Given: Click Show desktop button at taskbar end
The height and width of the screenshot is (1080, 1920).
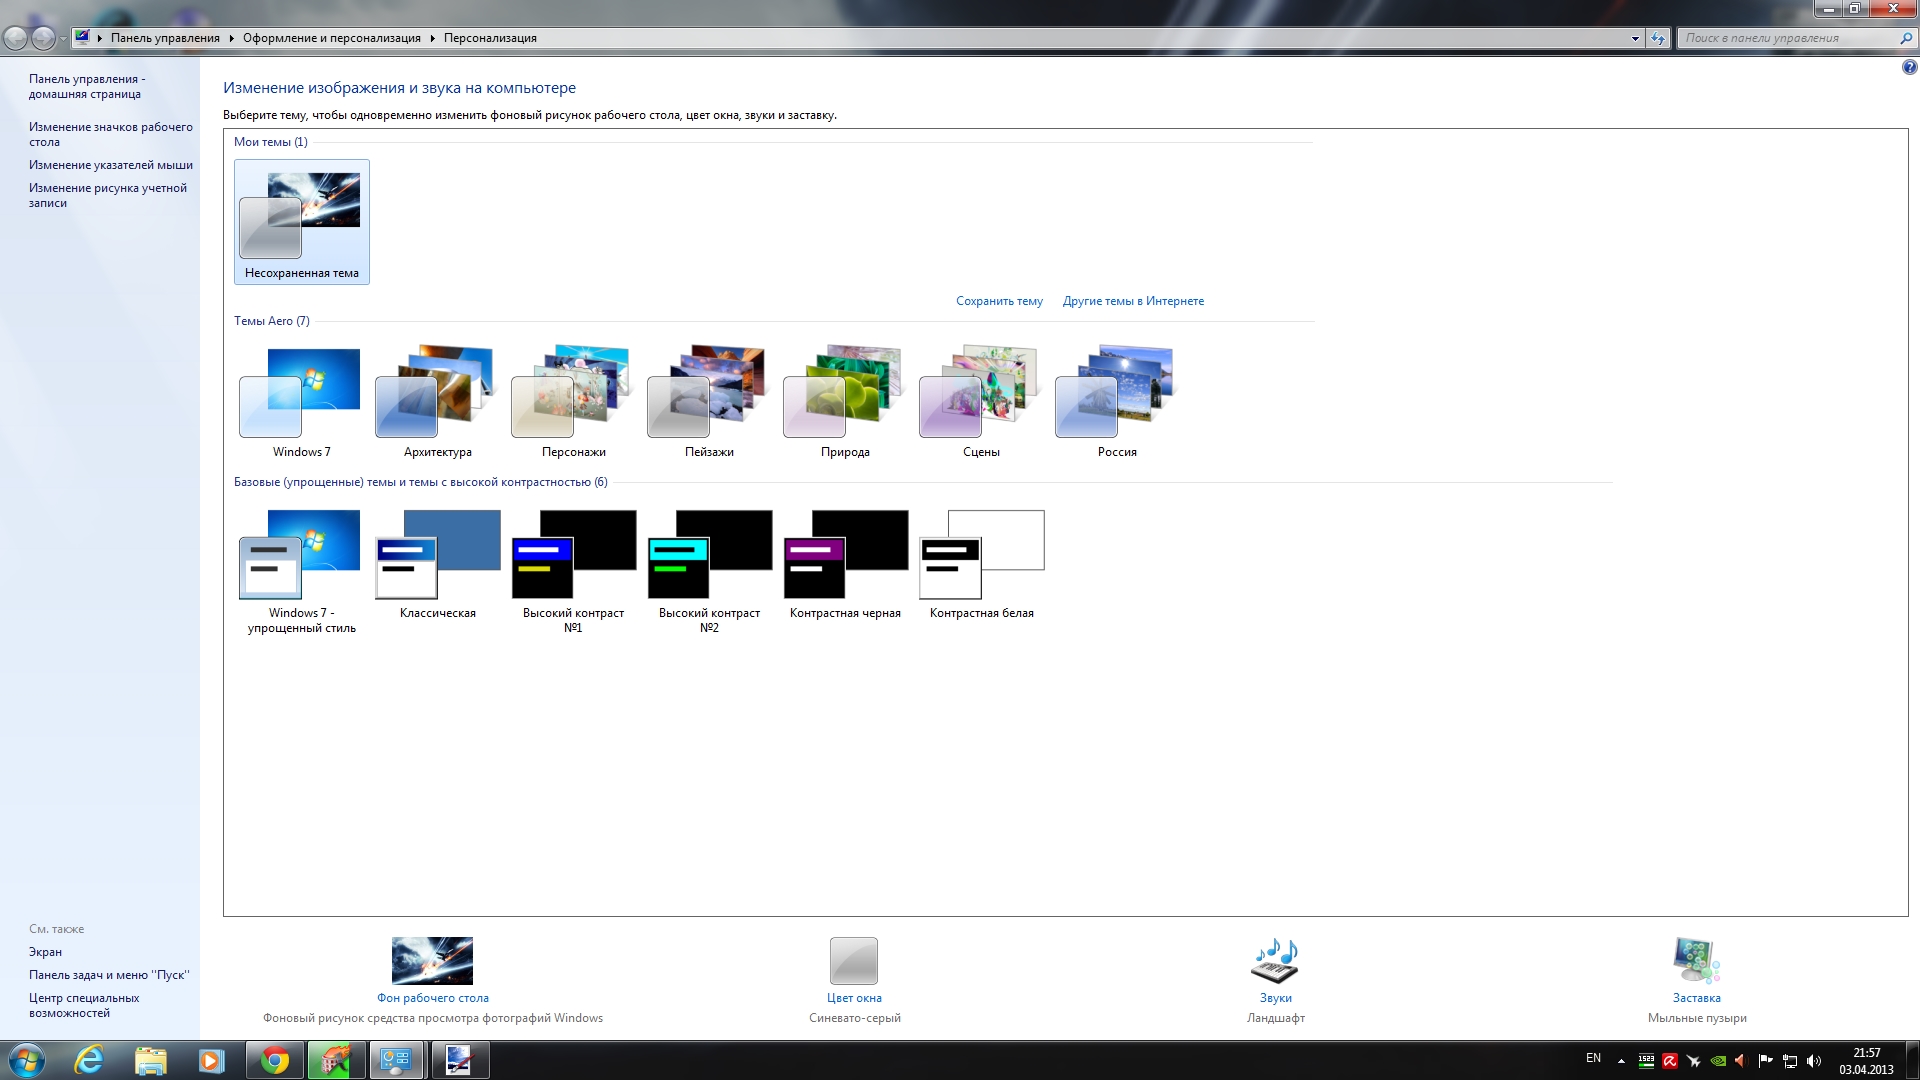Looking at the screenshot, I should [x=1912, y=1061].
